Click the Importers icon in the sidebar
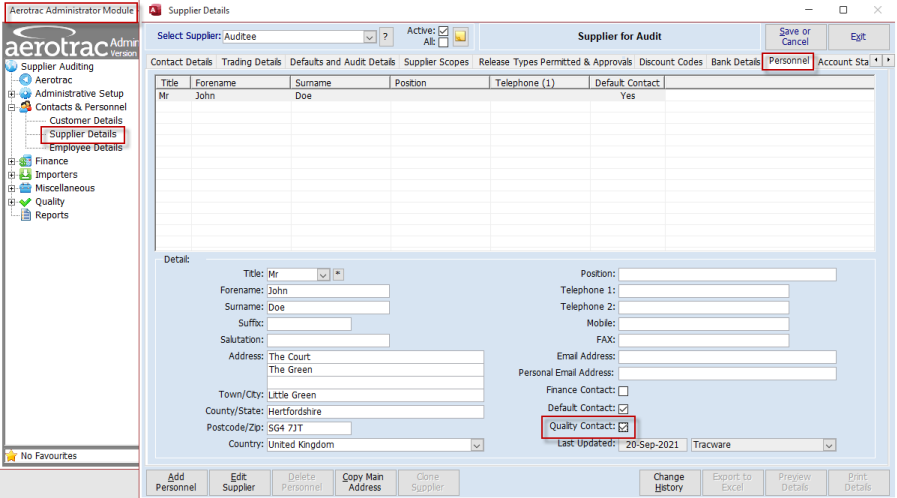897x498 pixels. (x=26, y=175)
